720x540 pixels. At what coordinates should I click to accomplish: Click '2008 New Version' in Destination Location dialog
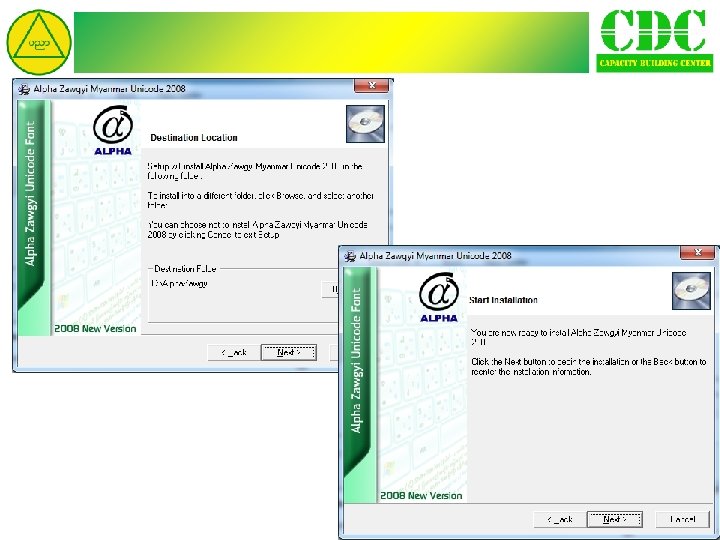(x=95, y=329)
